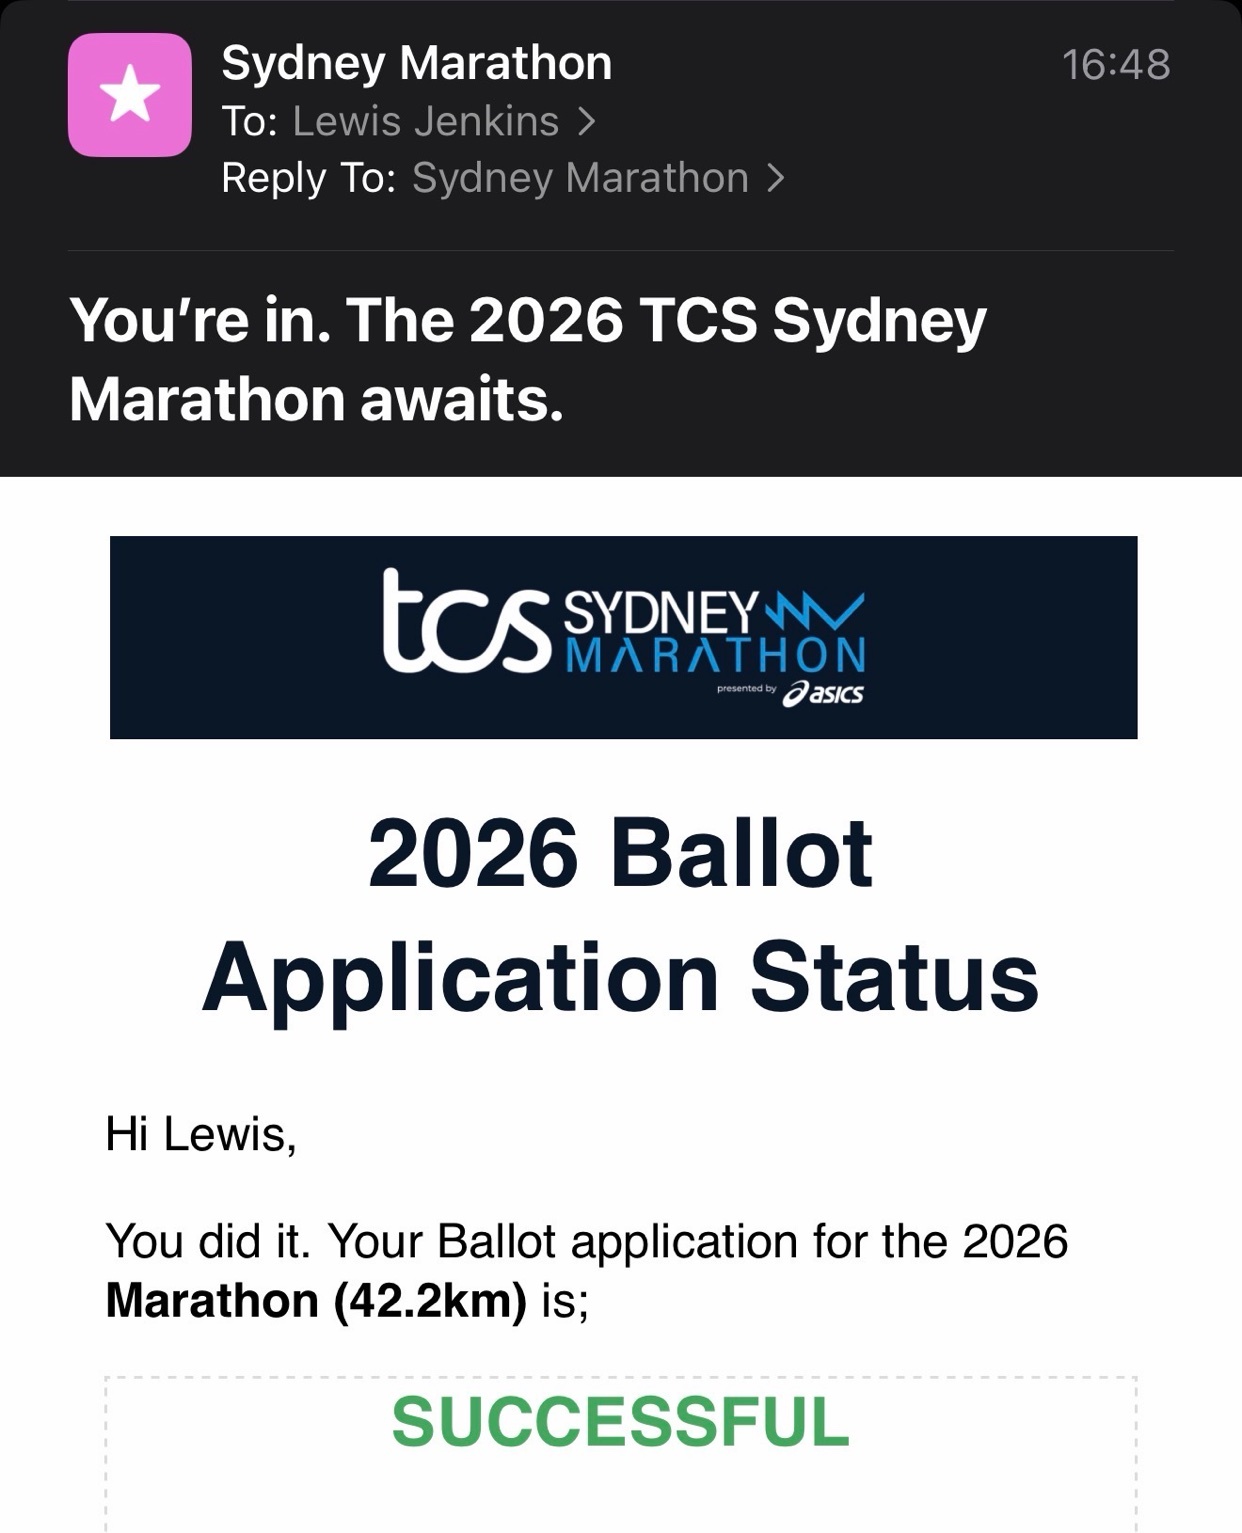The width and height of the screenshot is (1242, 1533).
Task: Tap the 'Hi Lewis,' greeting
Action: 201,1134
